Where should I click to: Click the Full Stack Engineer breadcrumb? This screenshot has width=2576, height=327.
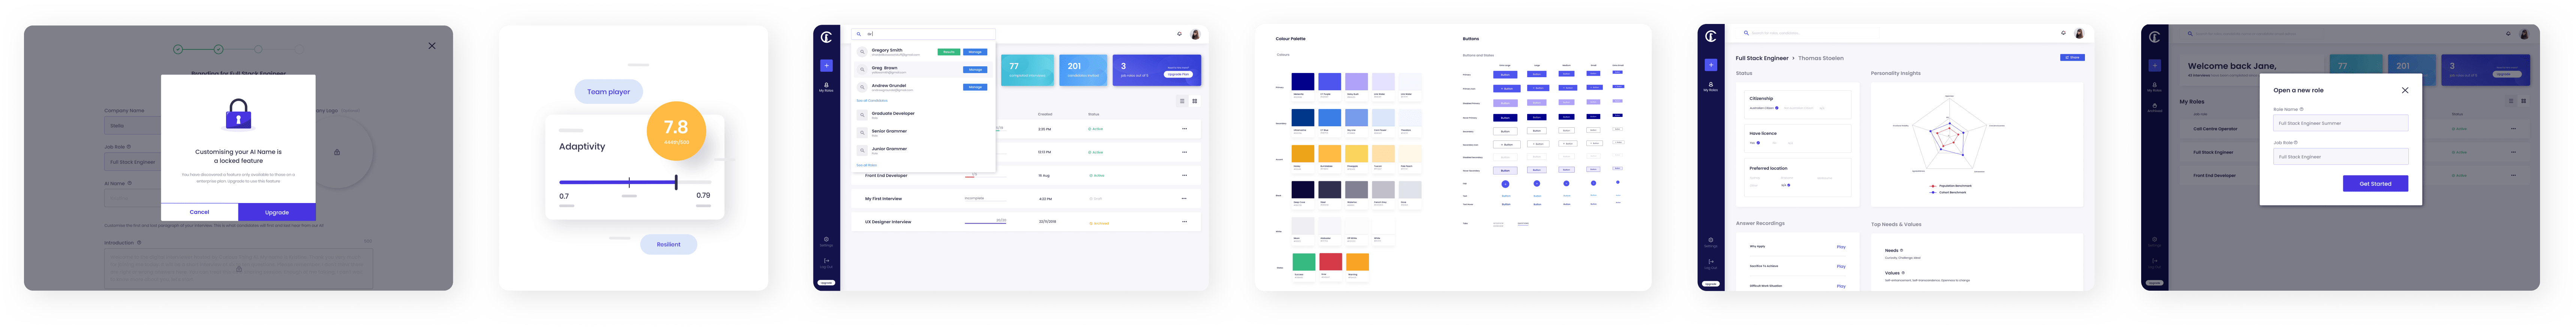(x=1762, y=58)
